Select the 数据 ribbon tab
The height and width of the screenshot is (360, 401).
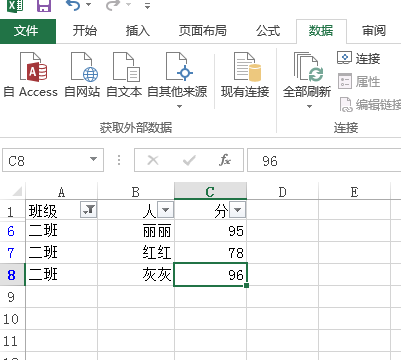coord(321,31)
